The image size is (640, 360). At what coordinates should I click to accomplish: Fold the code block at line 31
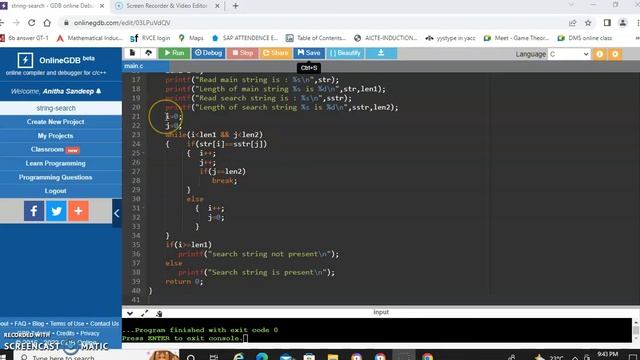[x=143, y=208]
